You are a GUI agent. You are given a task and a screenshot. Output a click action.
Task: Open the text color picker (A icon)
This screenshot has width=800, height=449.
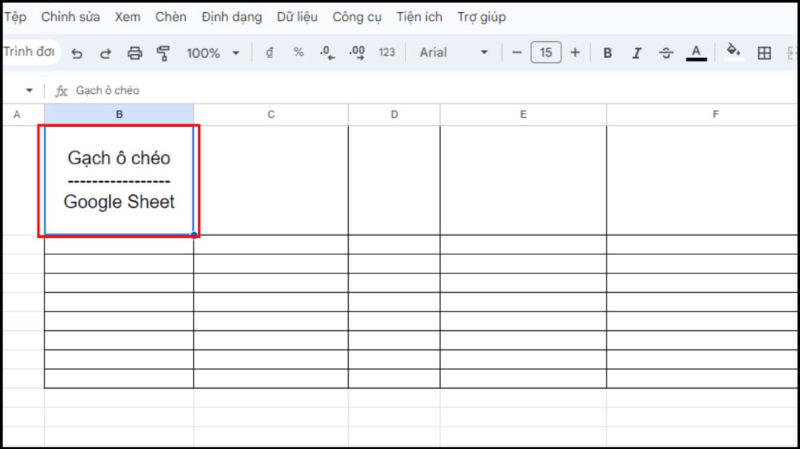[x=697, y=53]
